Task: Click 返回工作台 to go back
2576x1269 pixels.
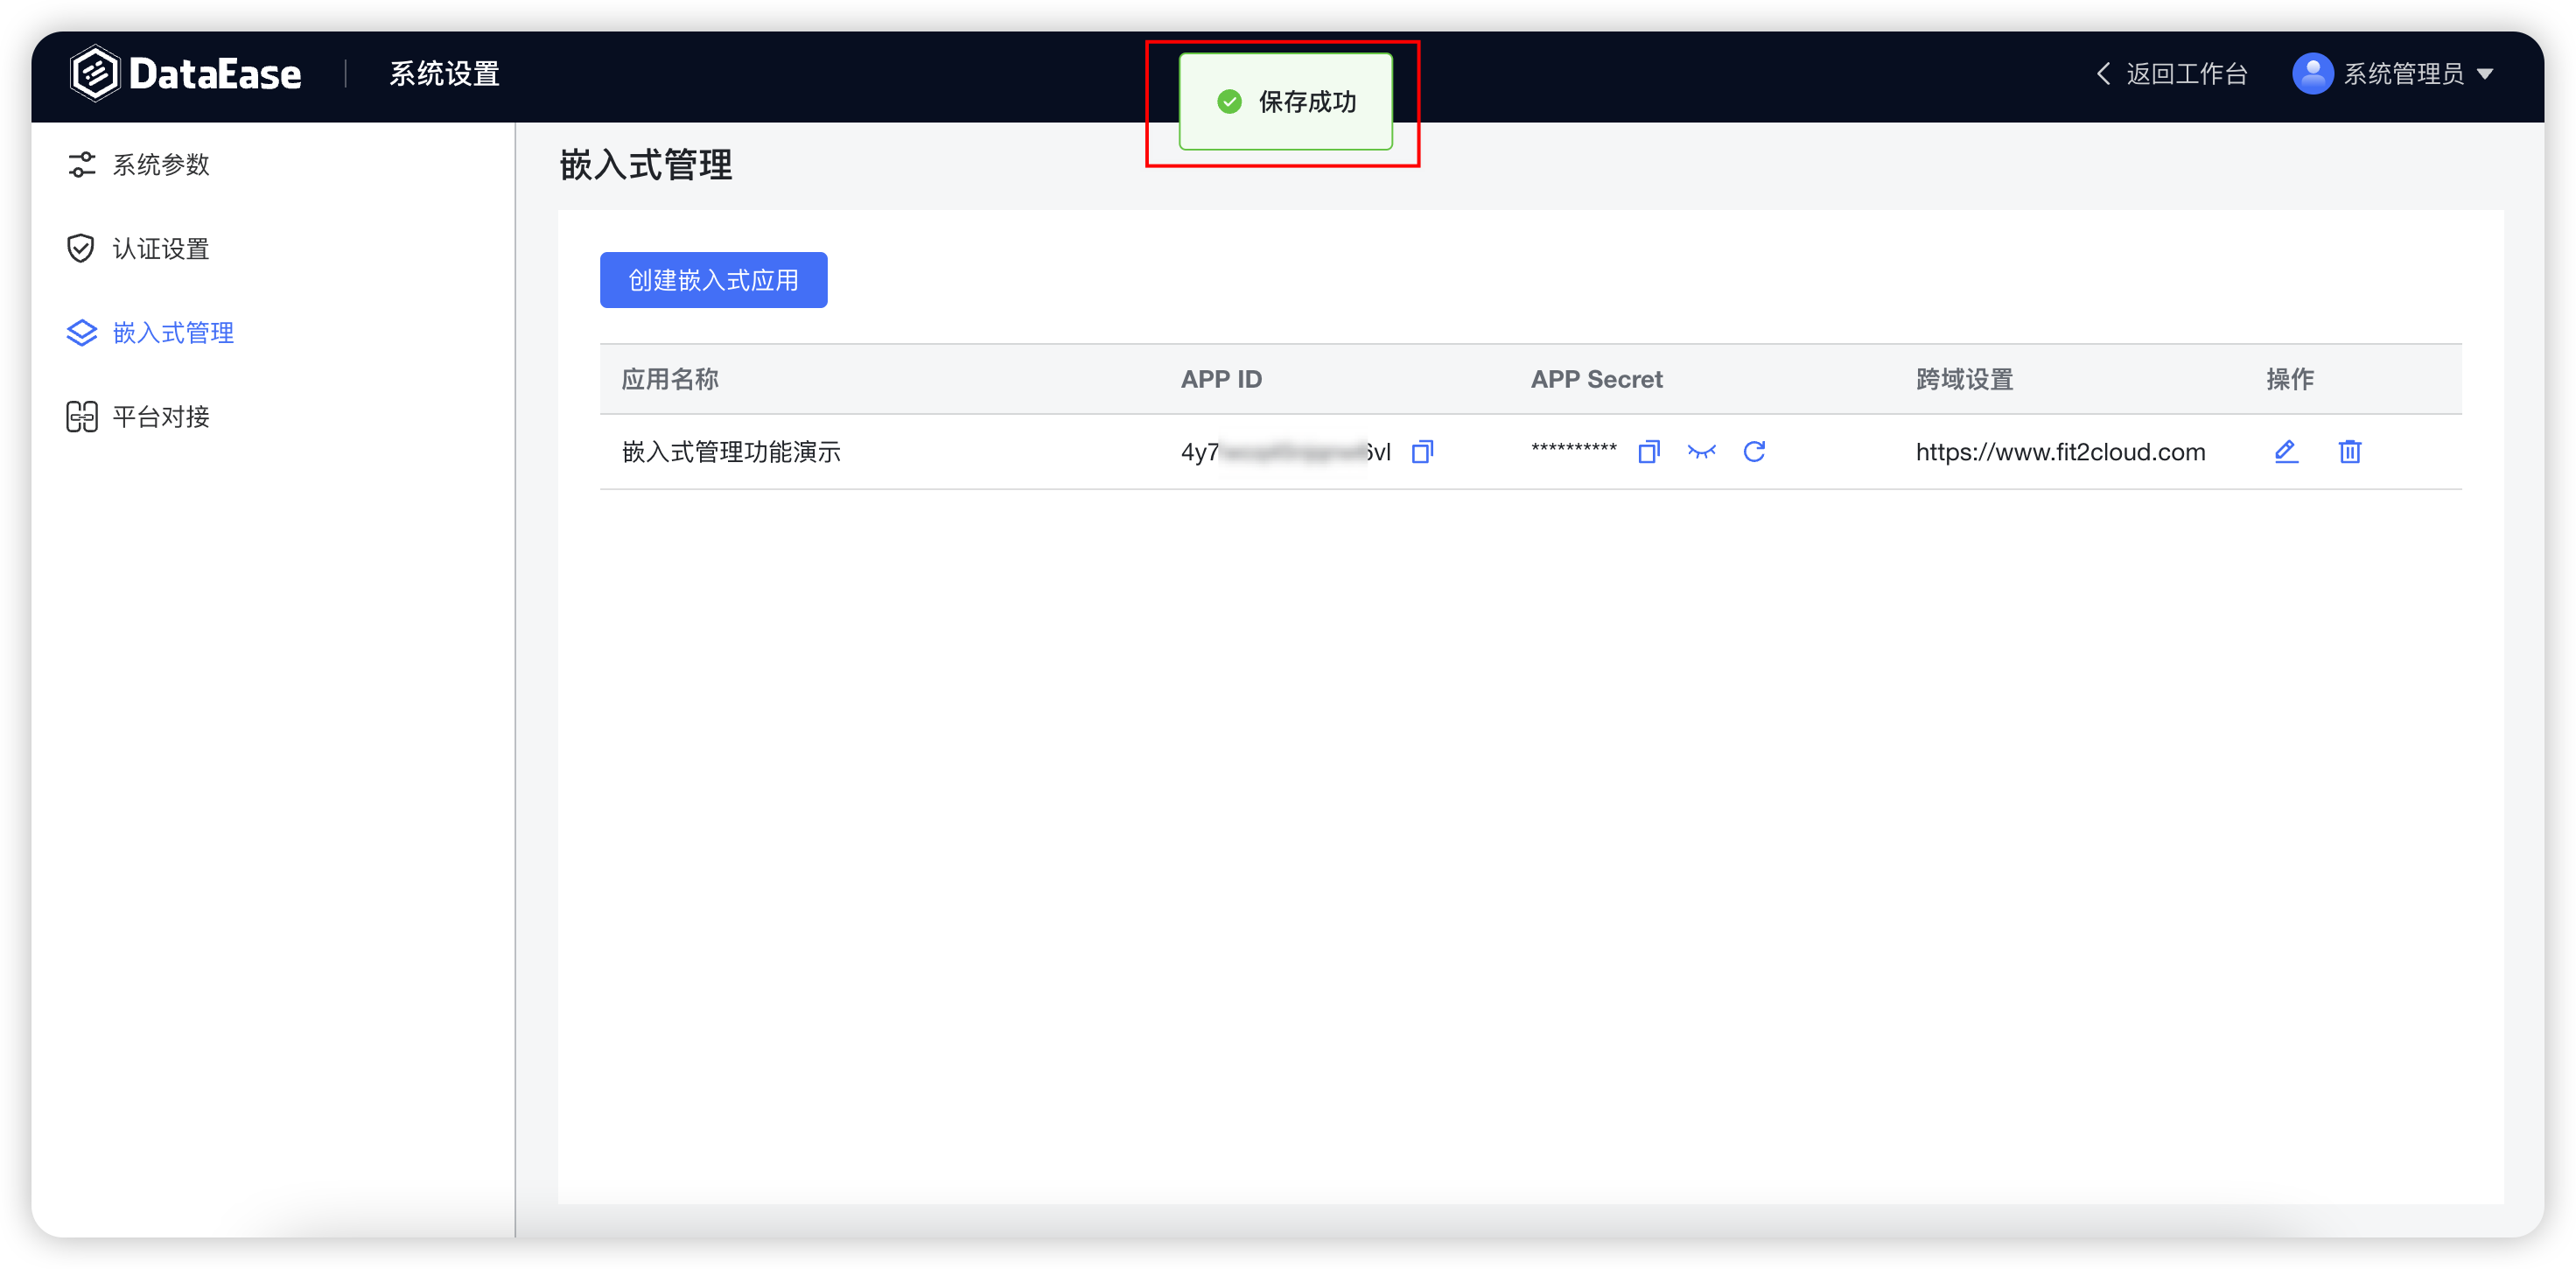Action: pyautogui.click(x=2186, y=73)
